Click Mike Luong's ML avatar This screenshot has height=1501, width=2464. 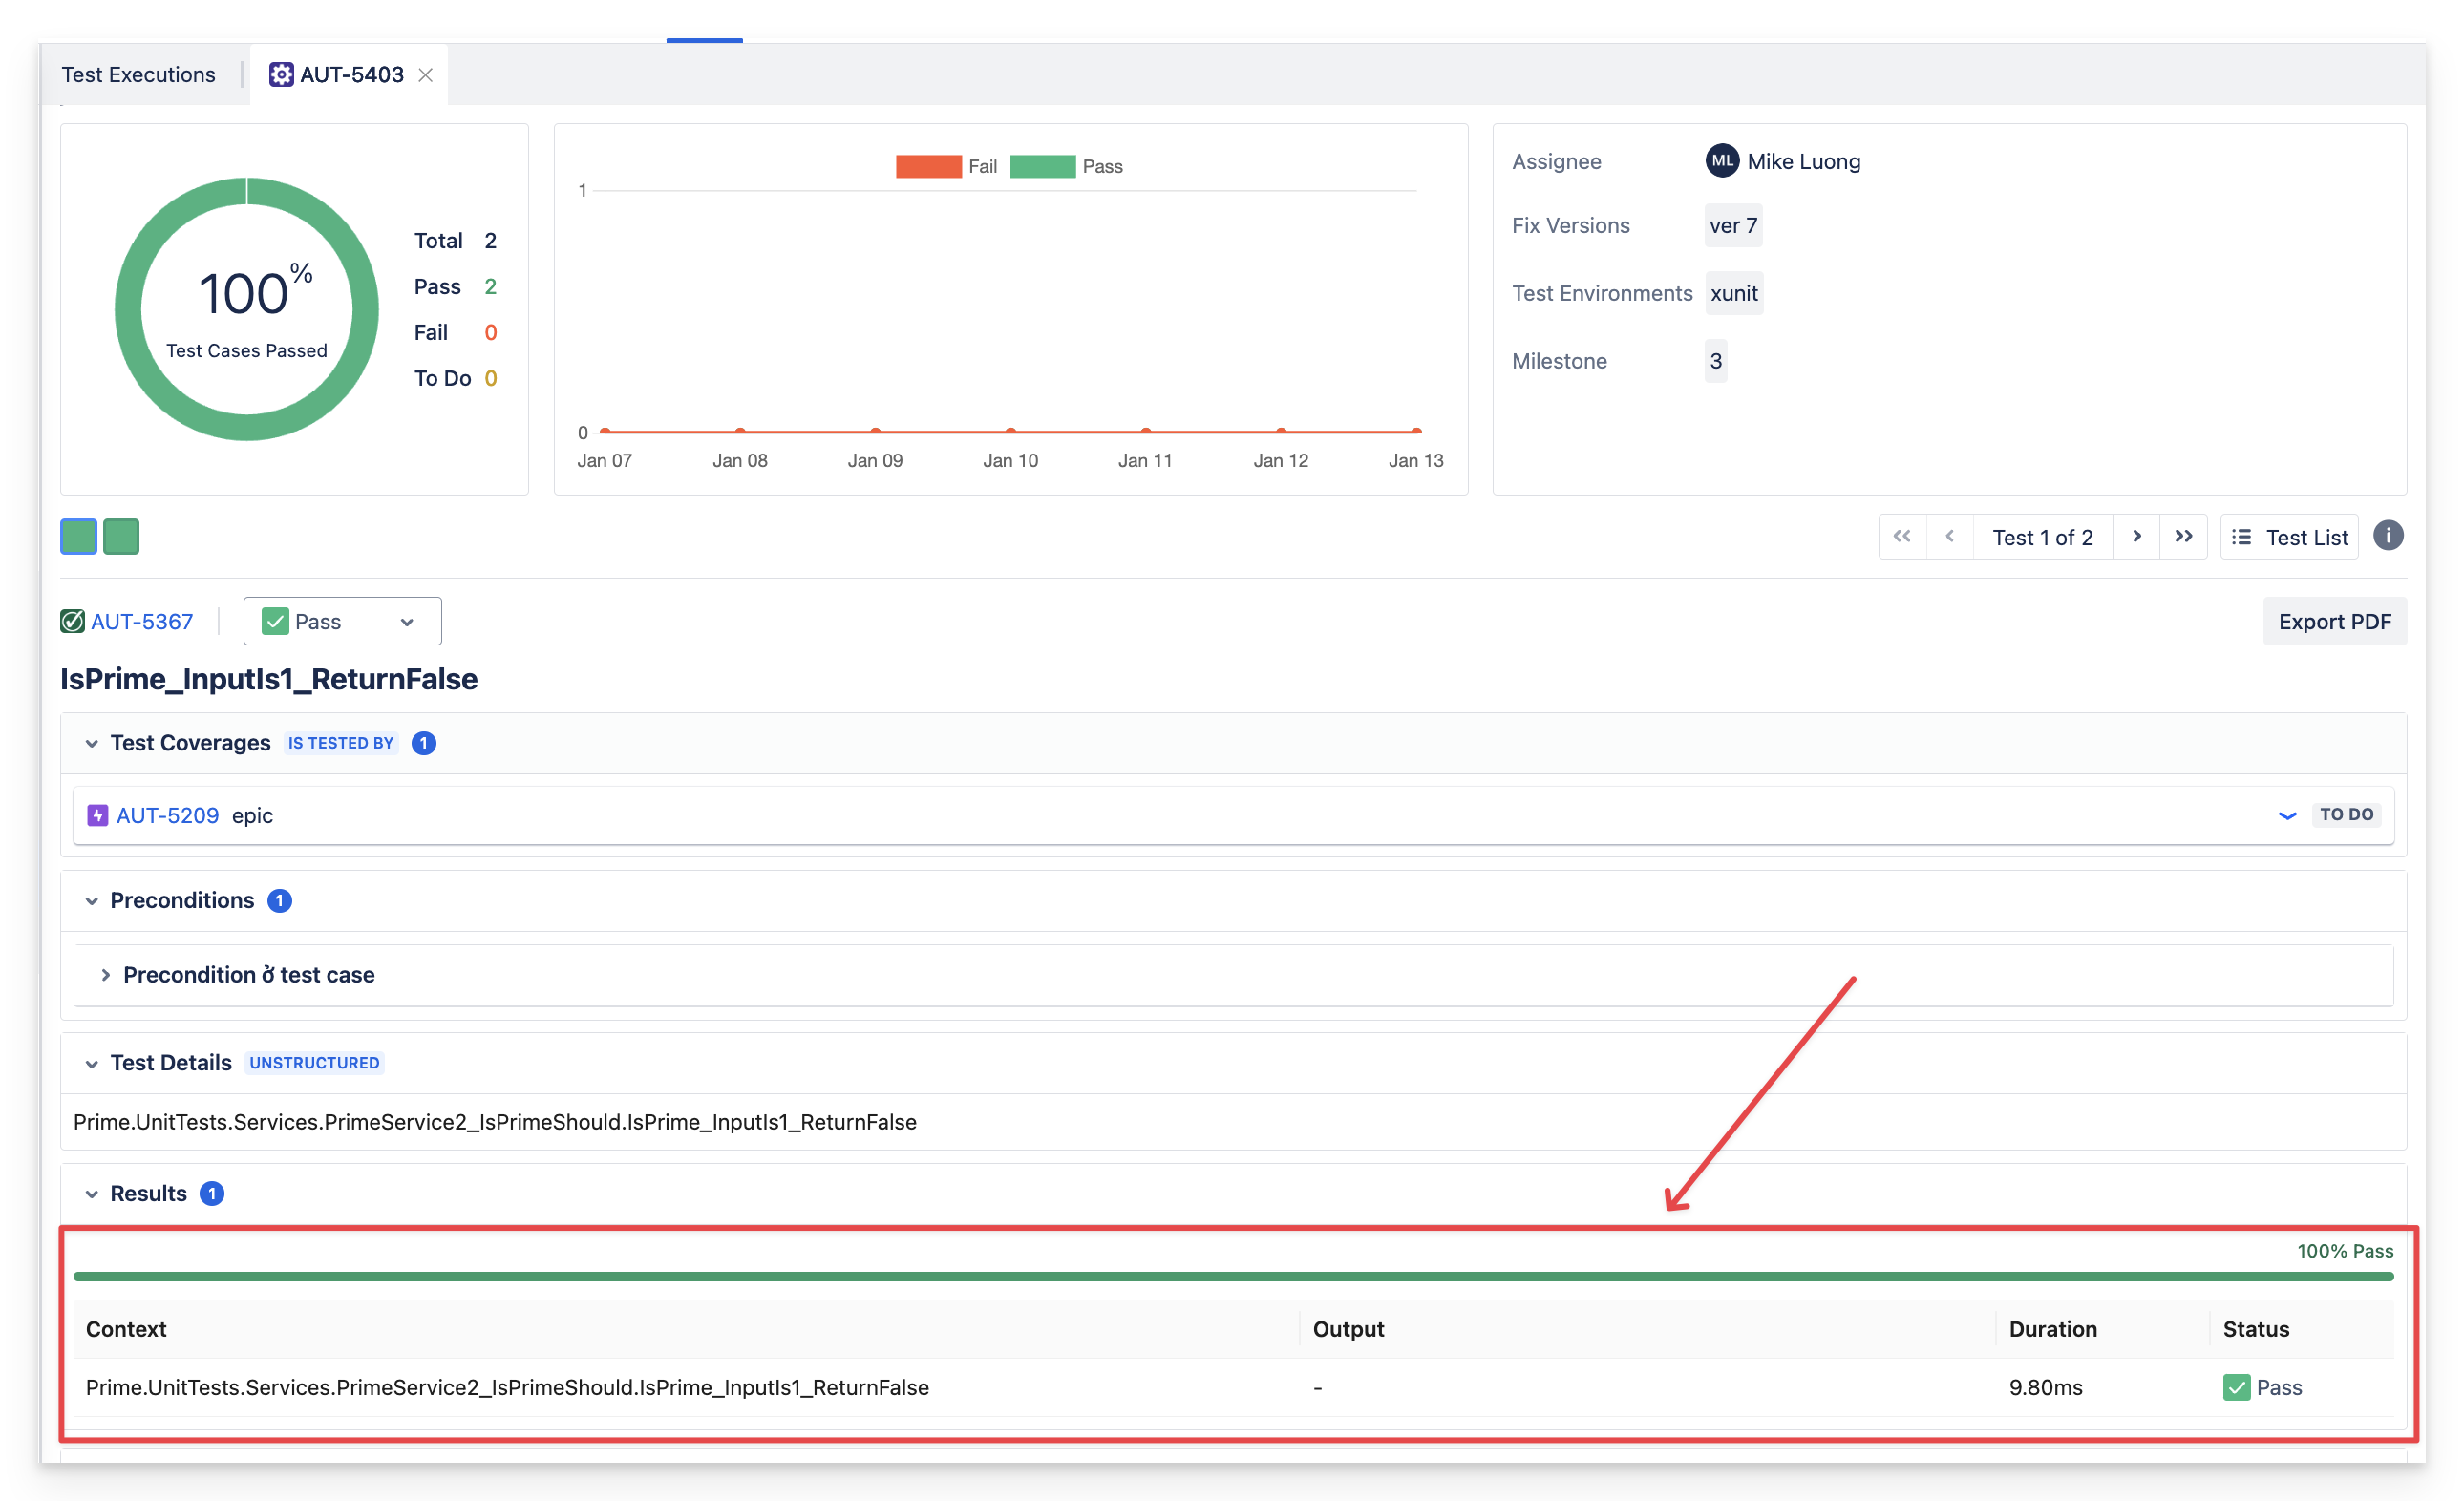[1721, 161]
